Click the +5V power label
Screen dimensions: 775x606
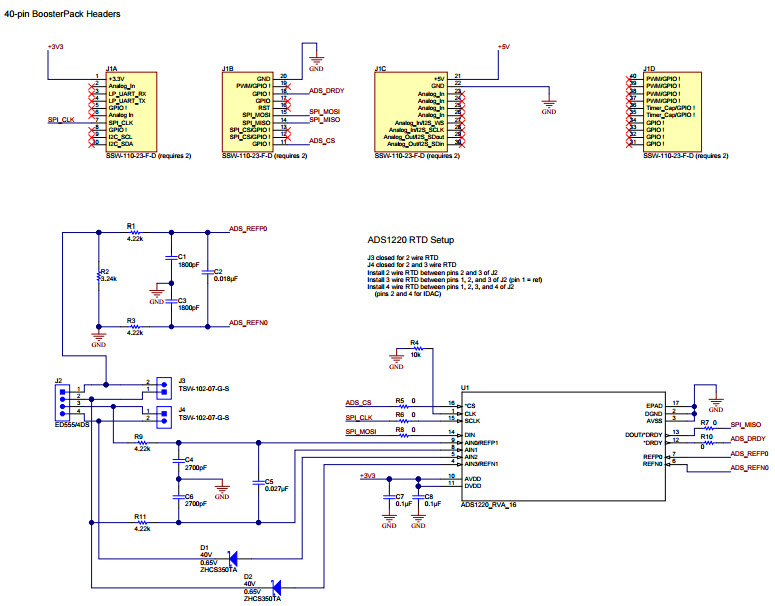tap(505, 47)
